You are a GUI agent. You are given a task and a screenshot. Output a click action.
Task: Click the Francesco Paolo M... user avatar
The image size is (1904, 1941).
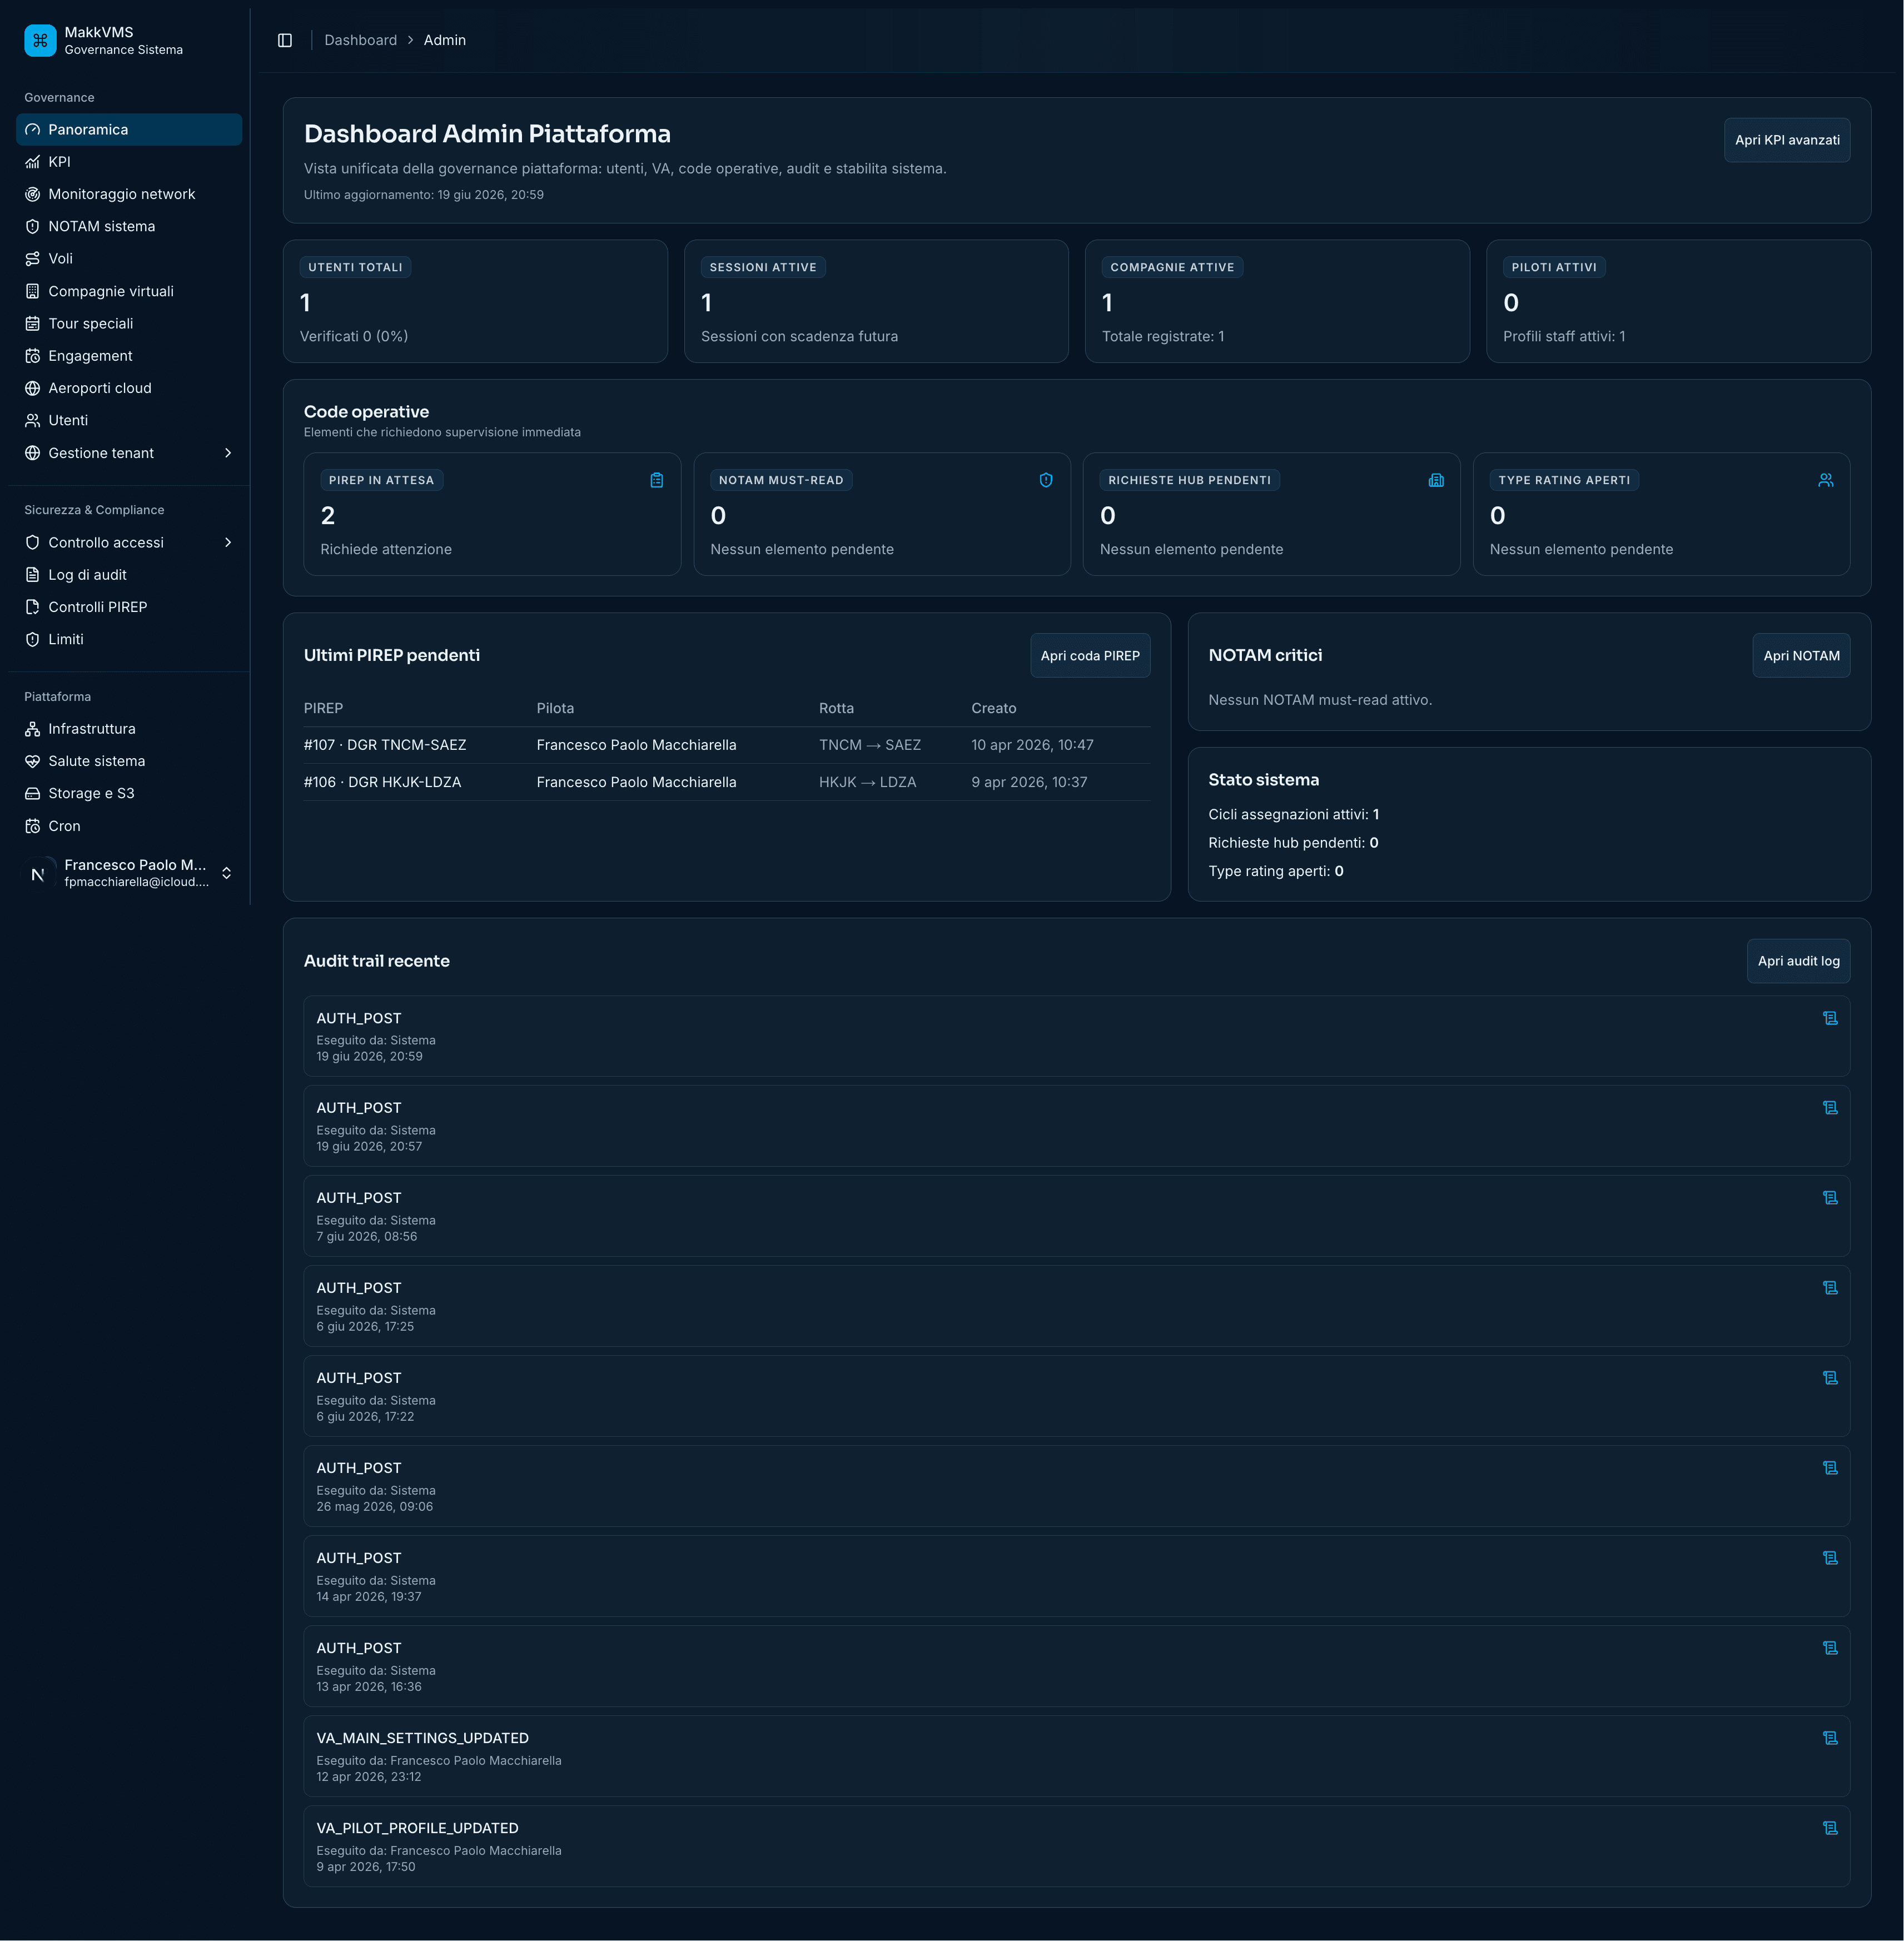40,873
